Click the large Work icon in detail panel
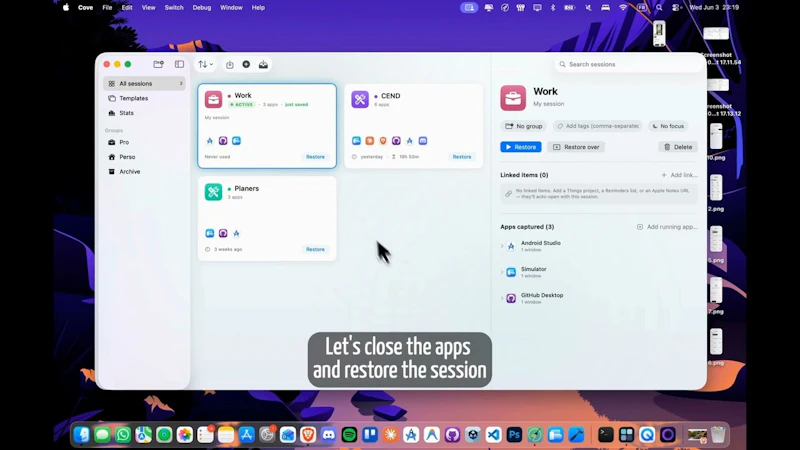Screen dimensions: 800x450 [x=513, y=98]
